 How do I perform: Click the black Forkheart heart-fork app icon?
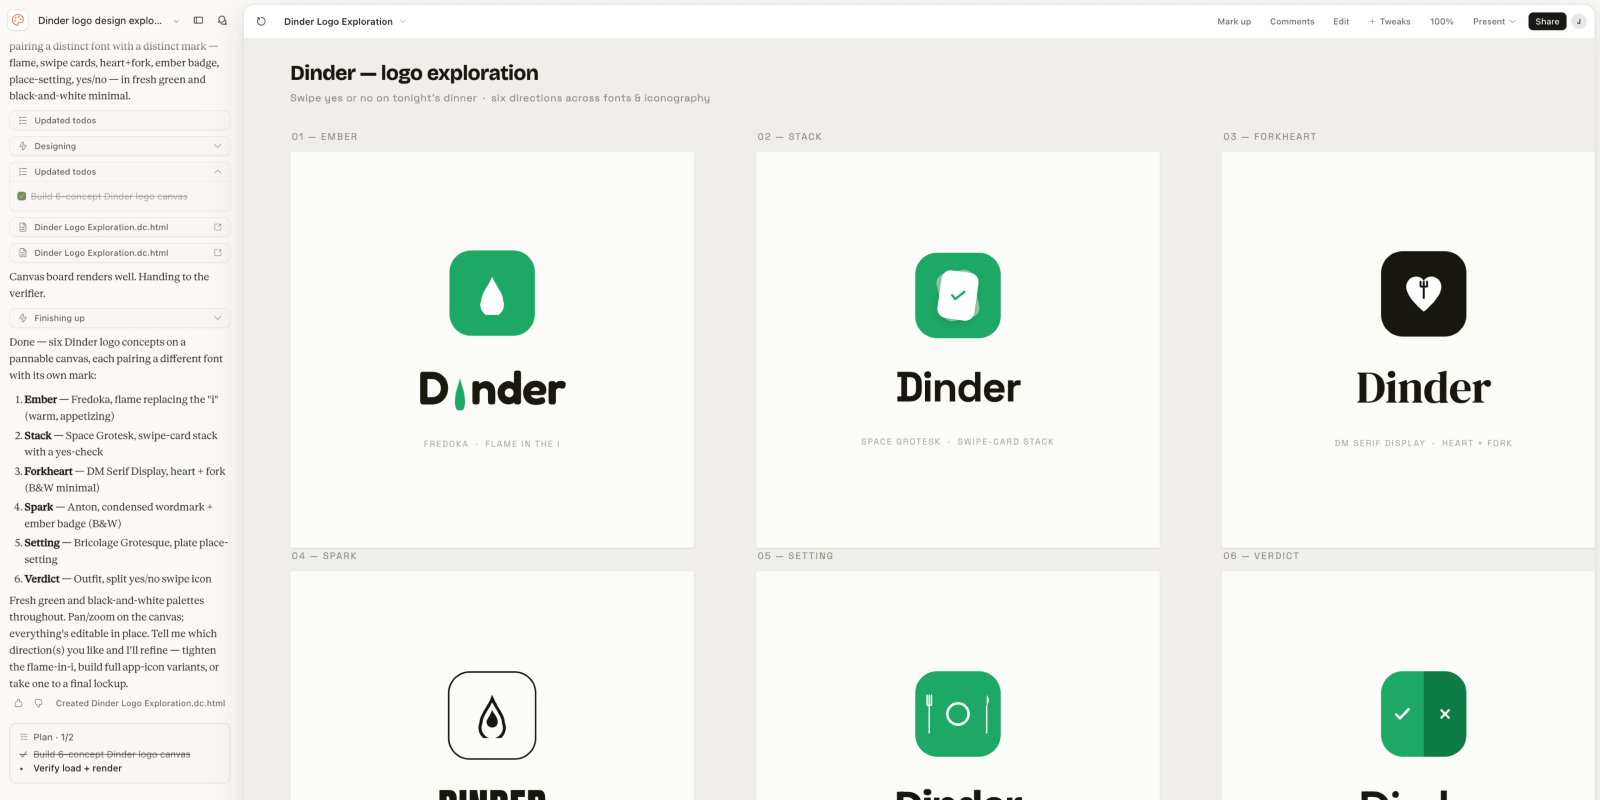(x=1423, y=293)
